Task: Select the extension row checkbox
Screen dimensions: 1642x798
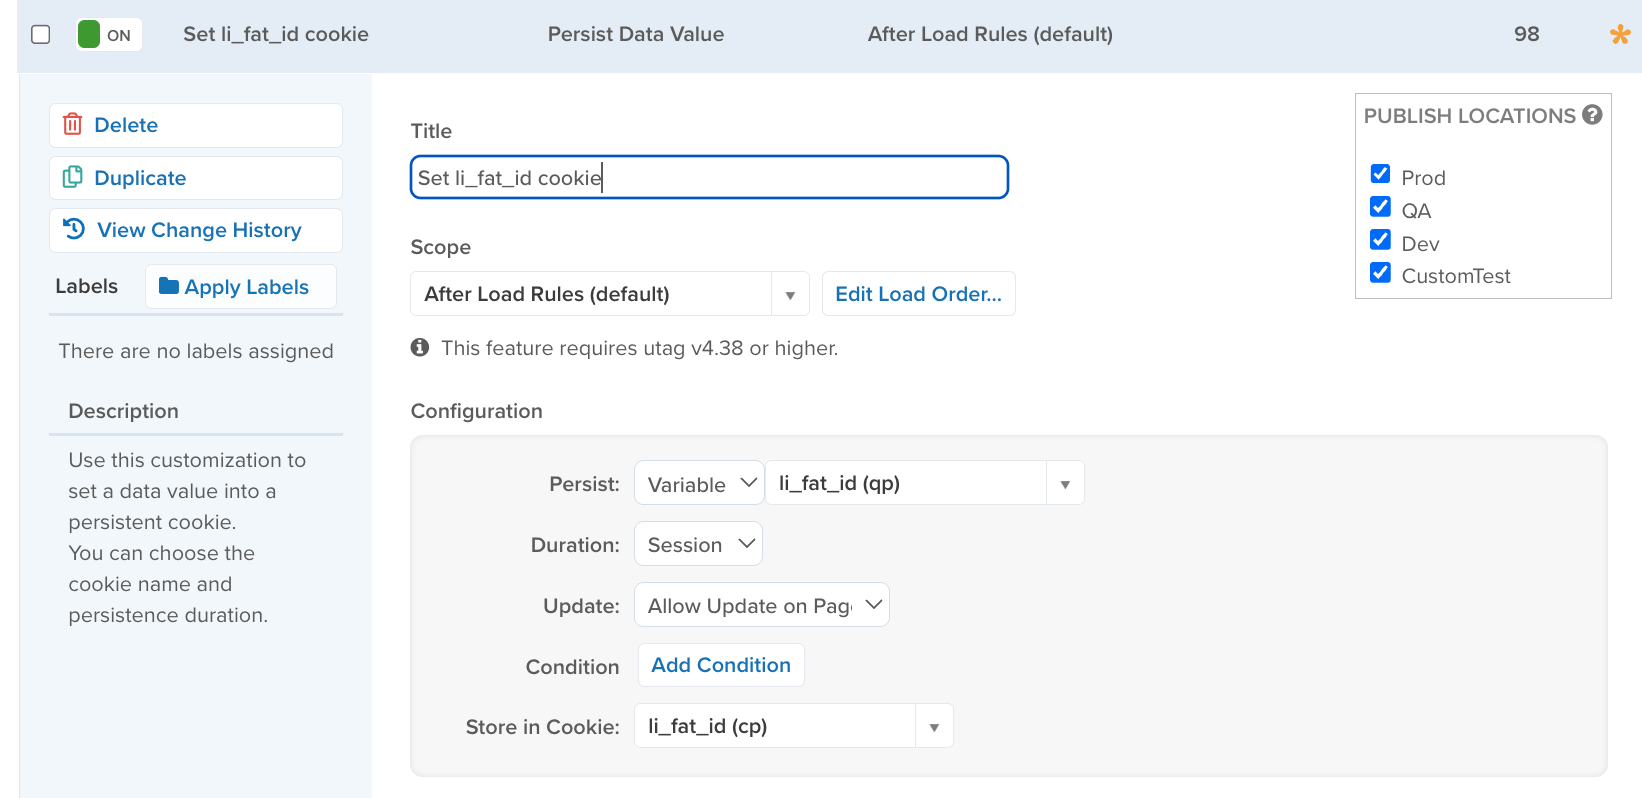Action: 41,35
